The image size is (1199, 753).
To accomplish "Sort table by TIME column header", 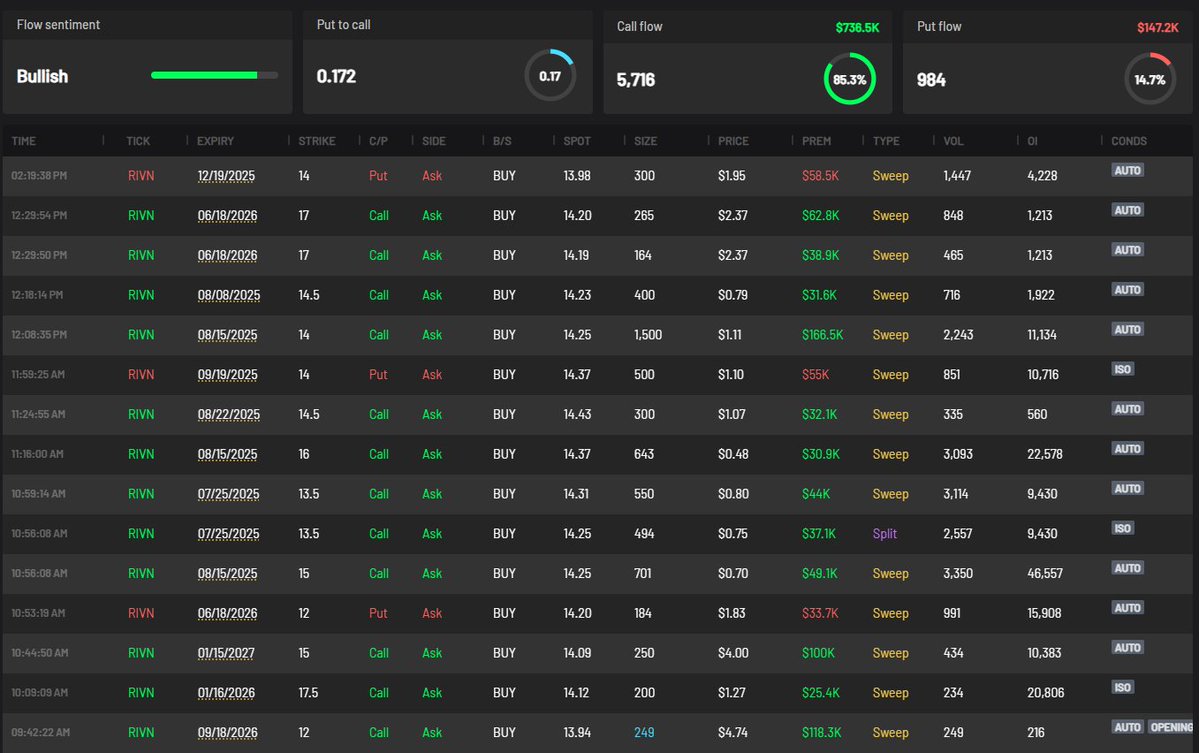I will point(24,141).
